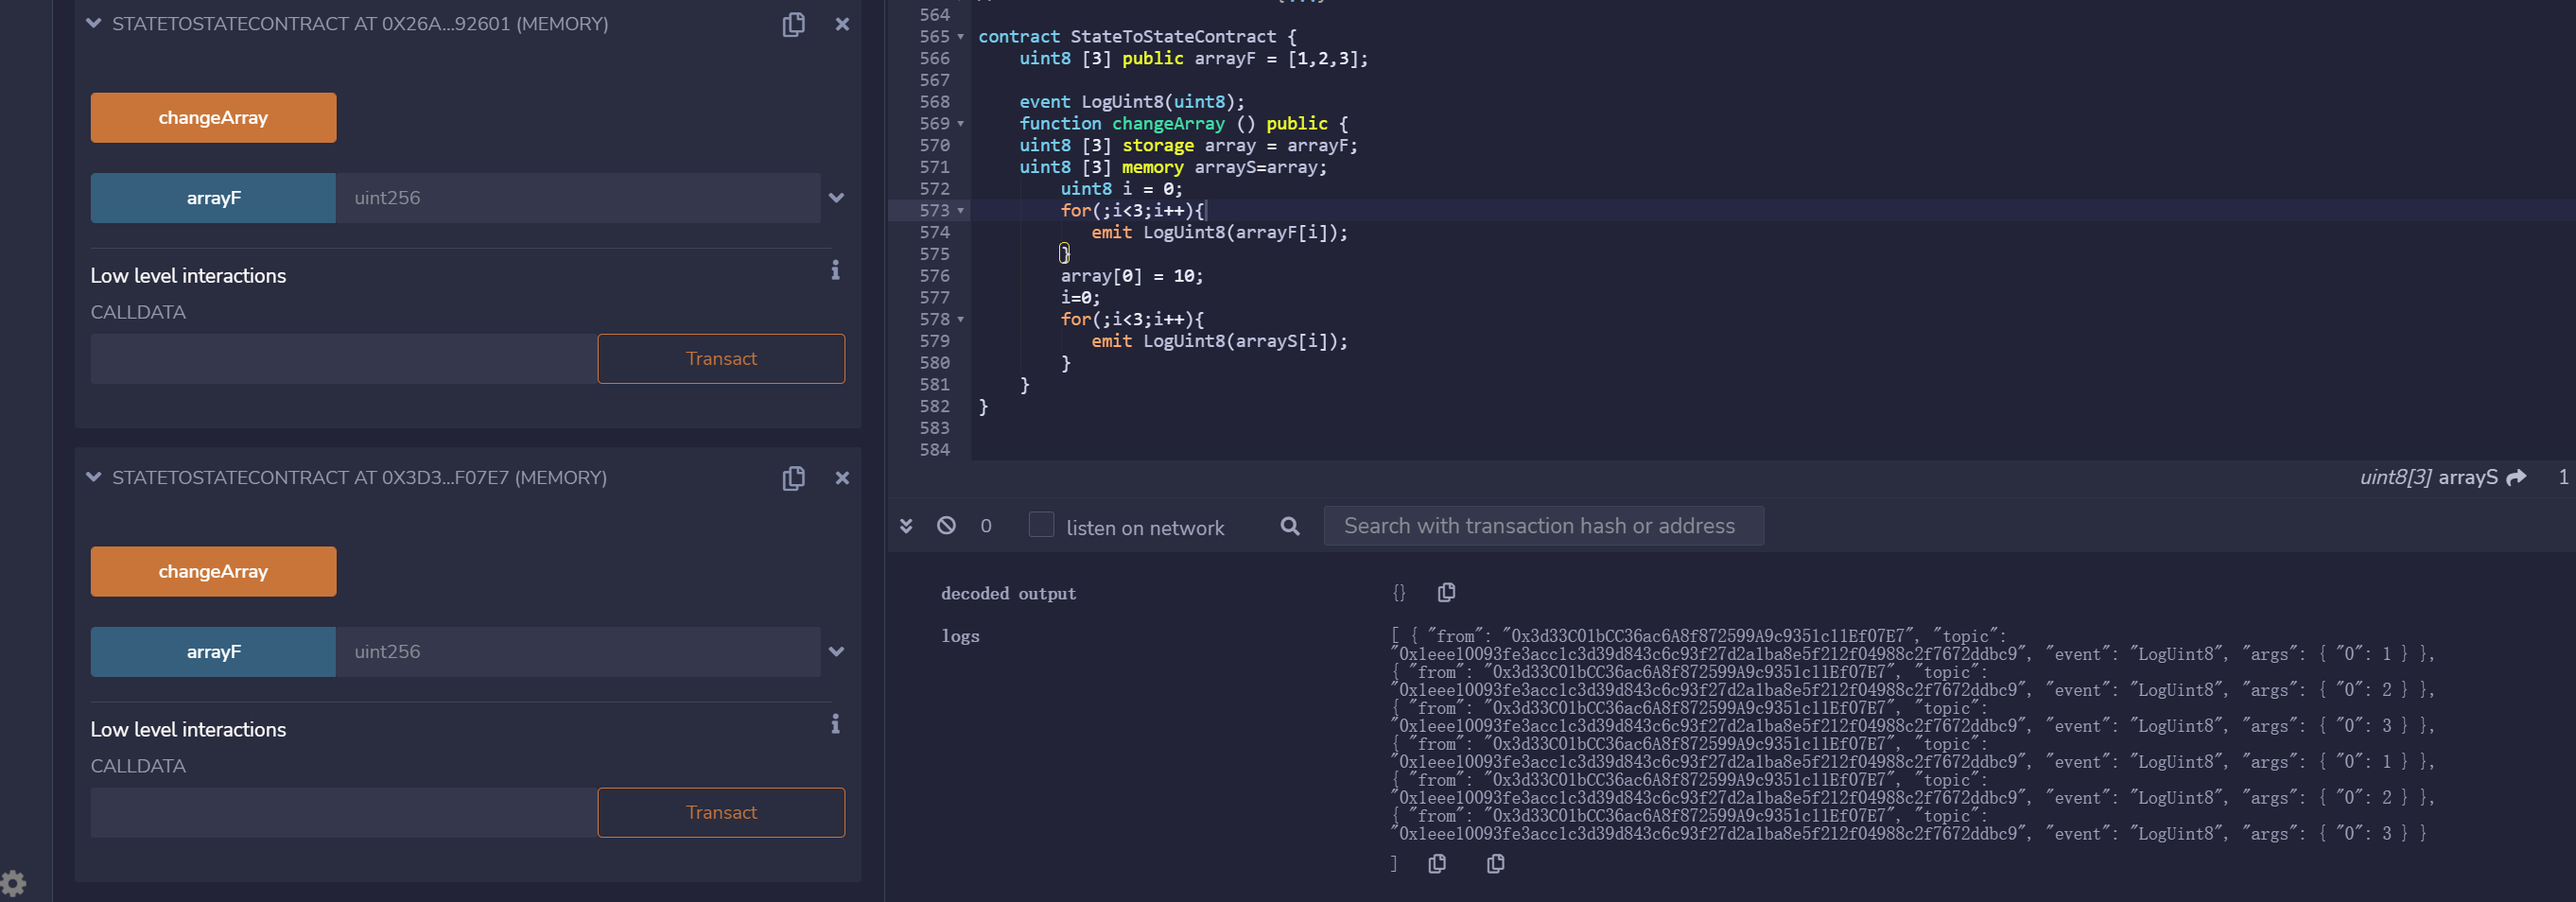Focus arrayF uint256 input of 0X26A...92601 contract

coord(578,198)
